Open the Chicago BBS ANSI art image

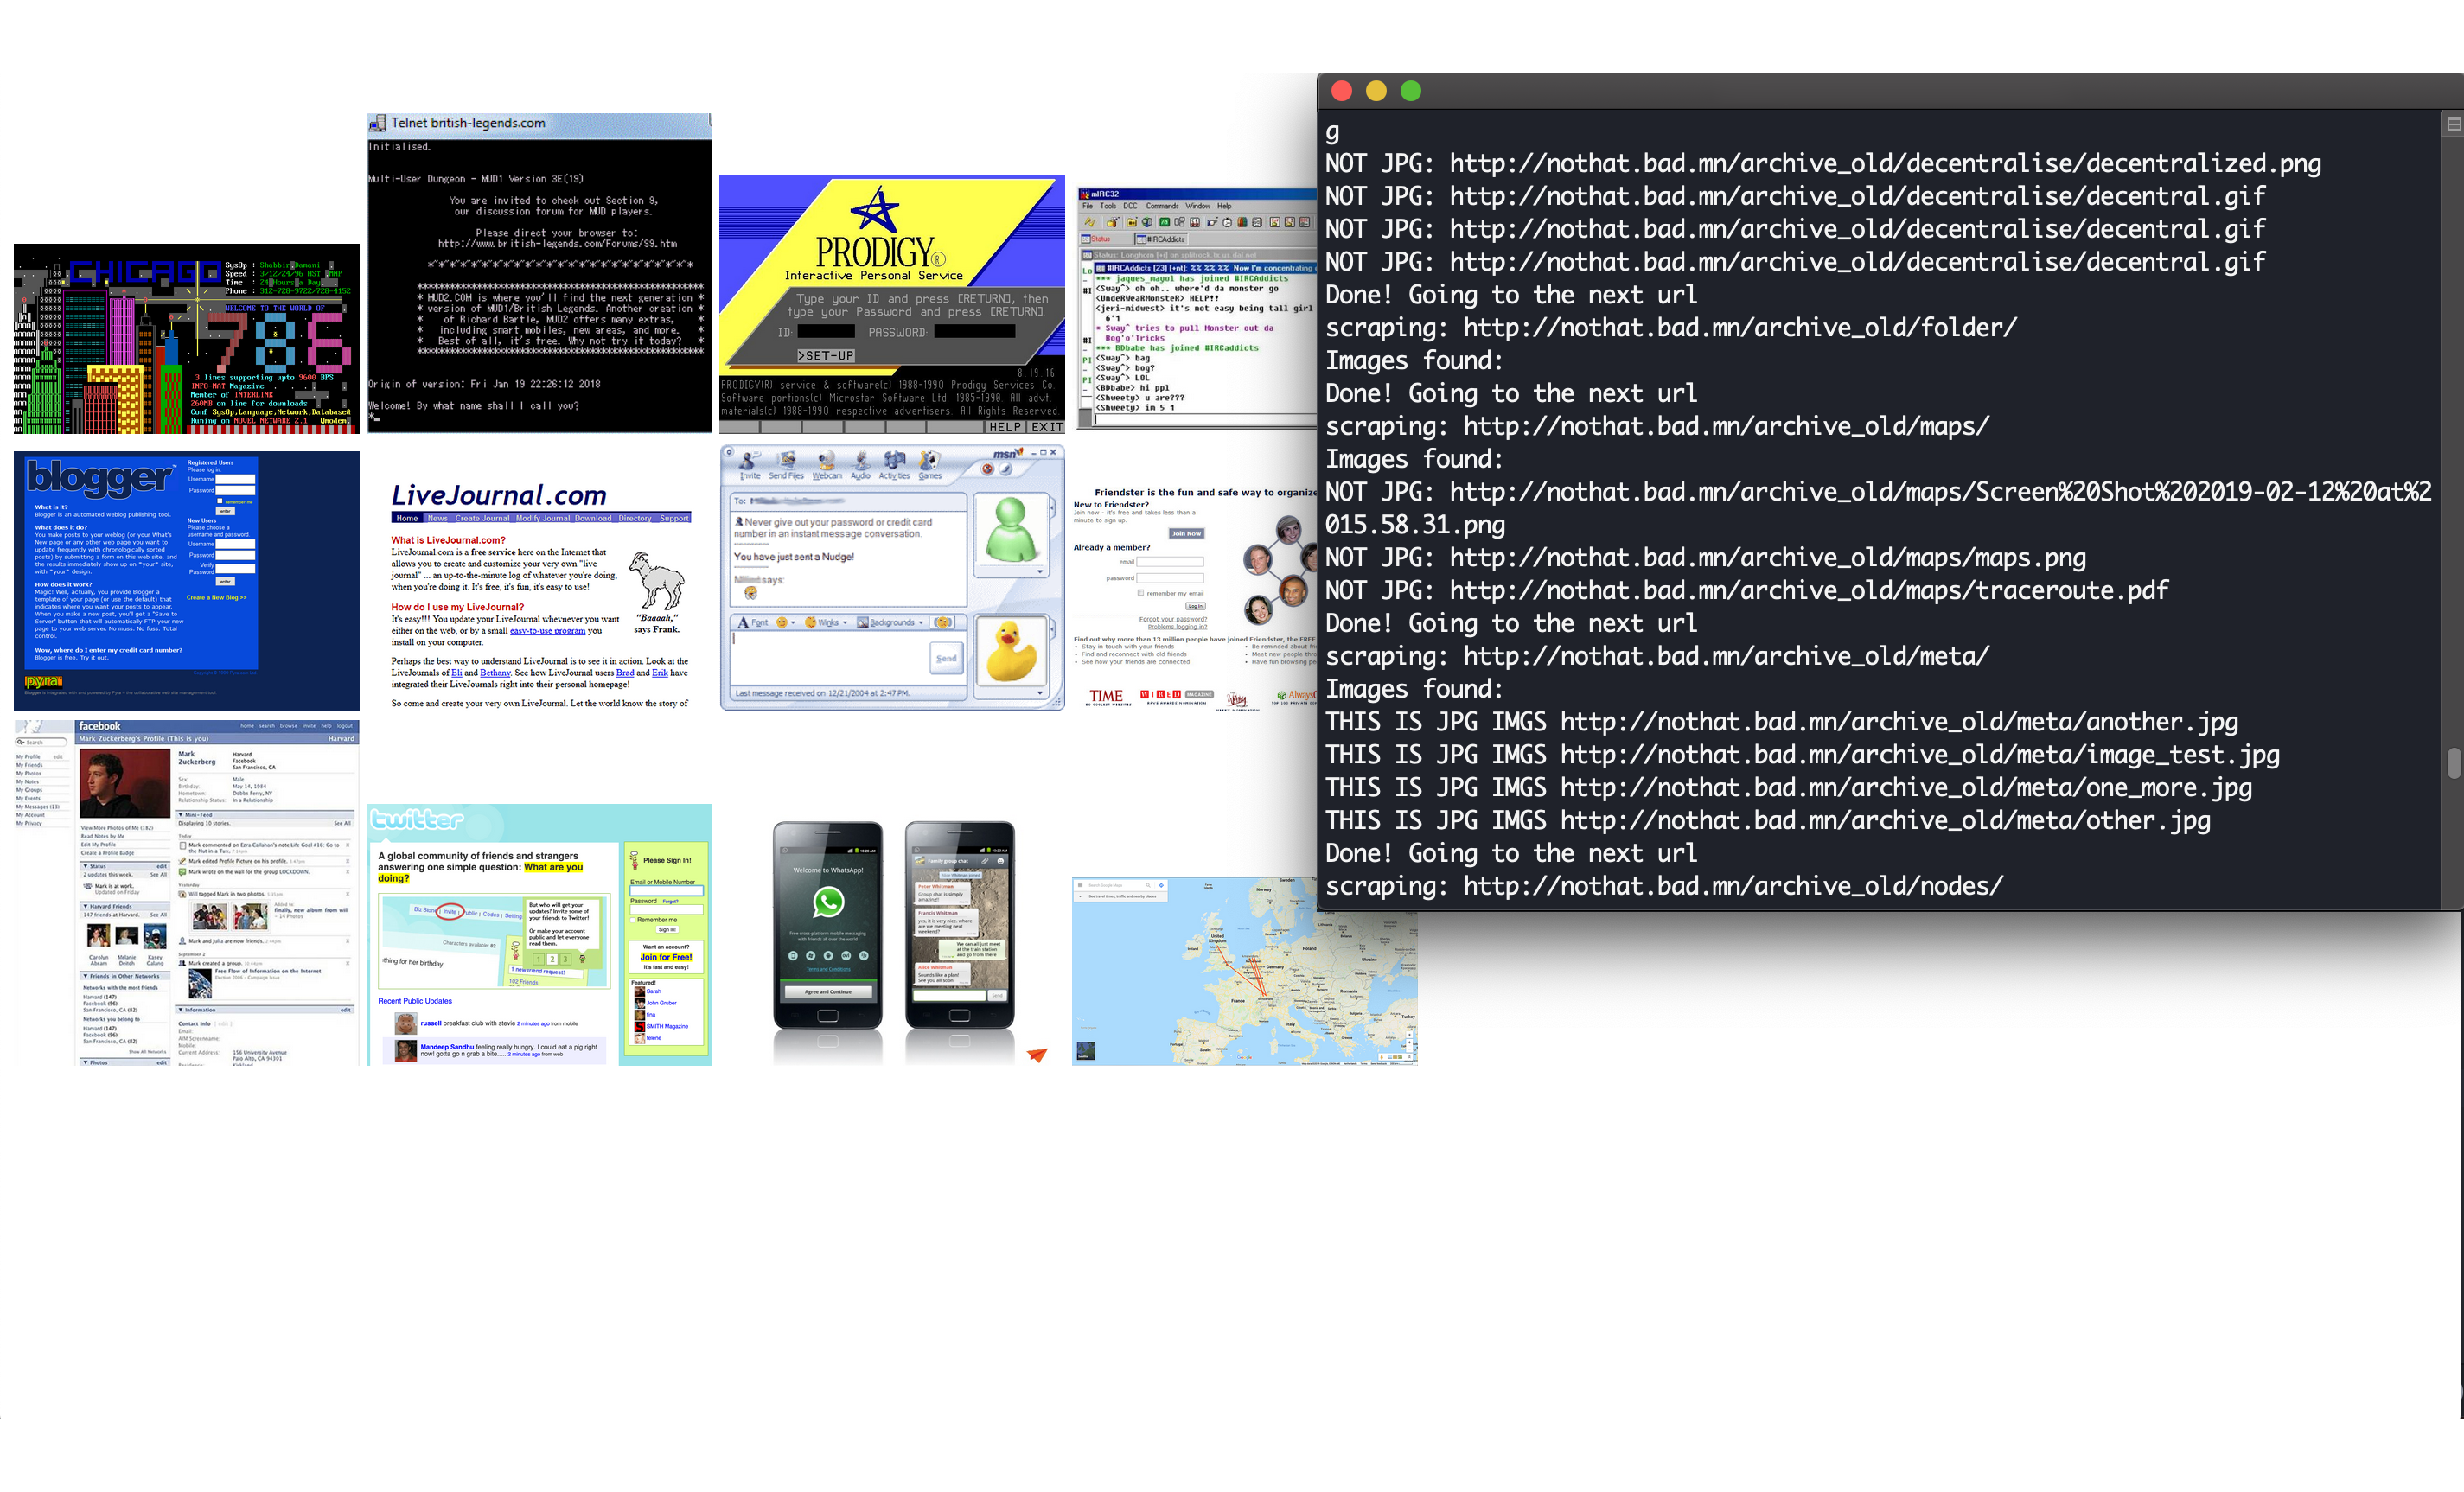click(186, 338)
